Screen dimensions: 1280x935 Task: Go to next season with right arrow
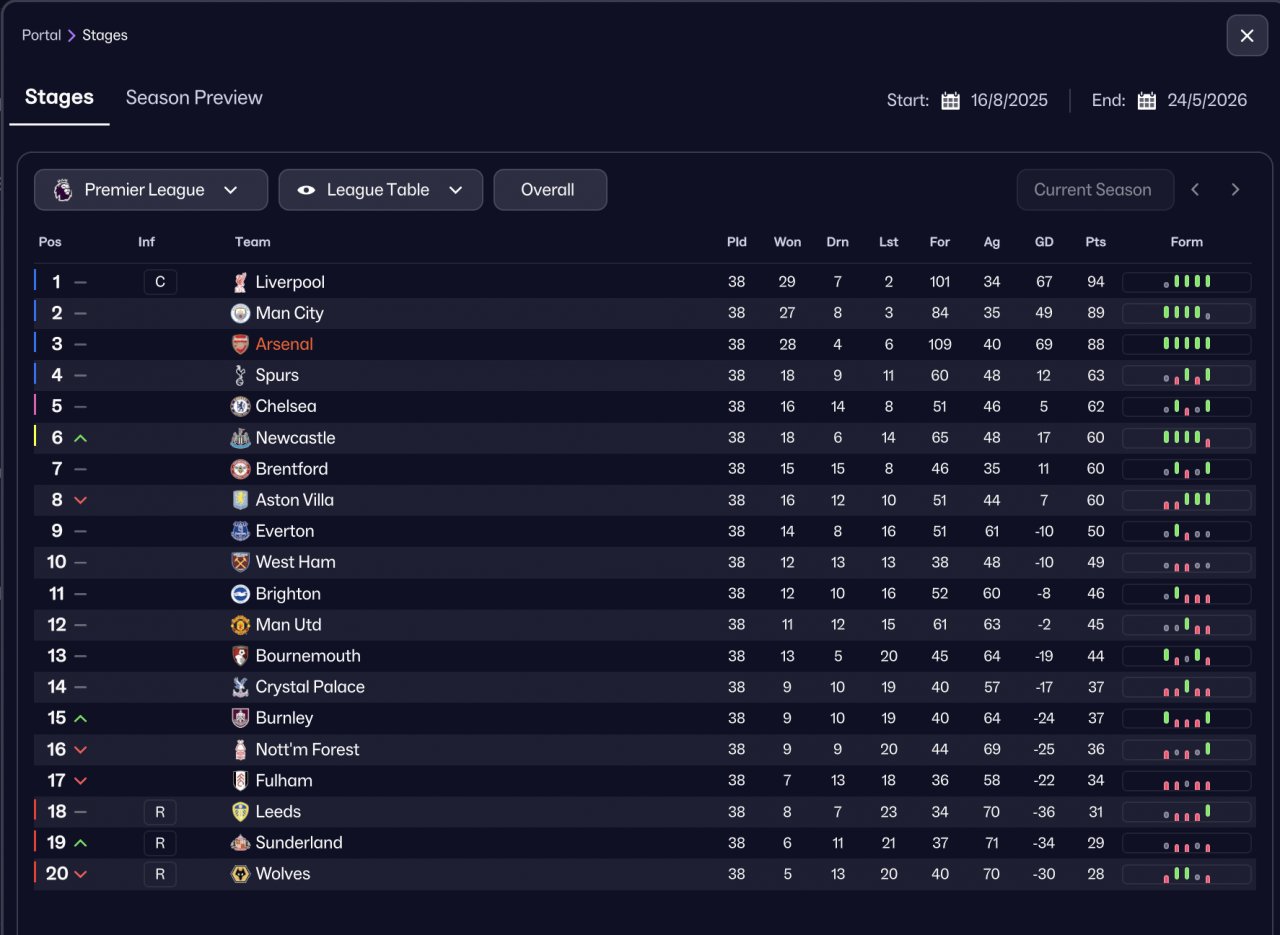click(x=1235, y=190)
